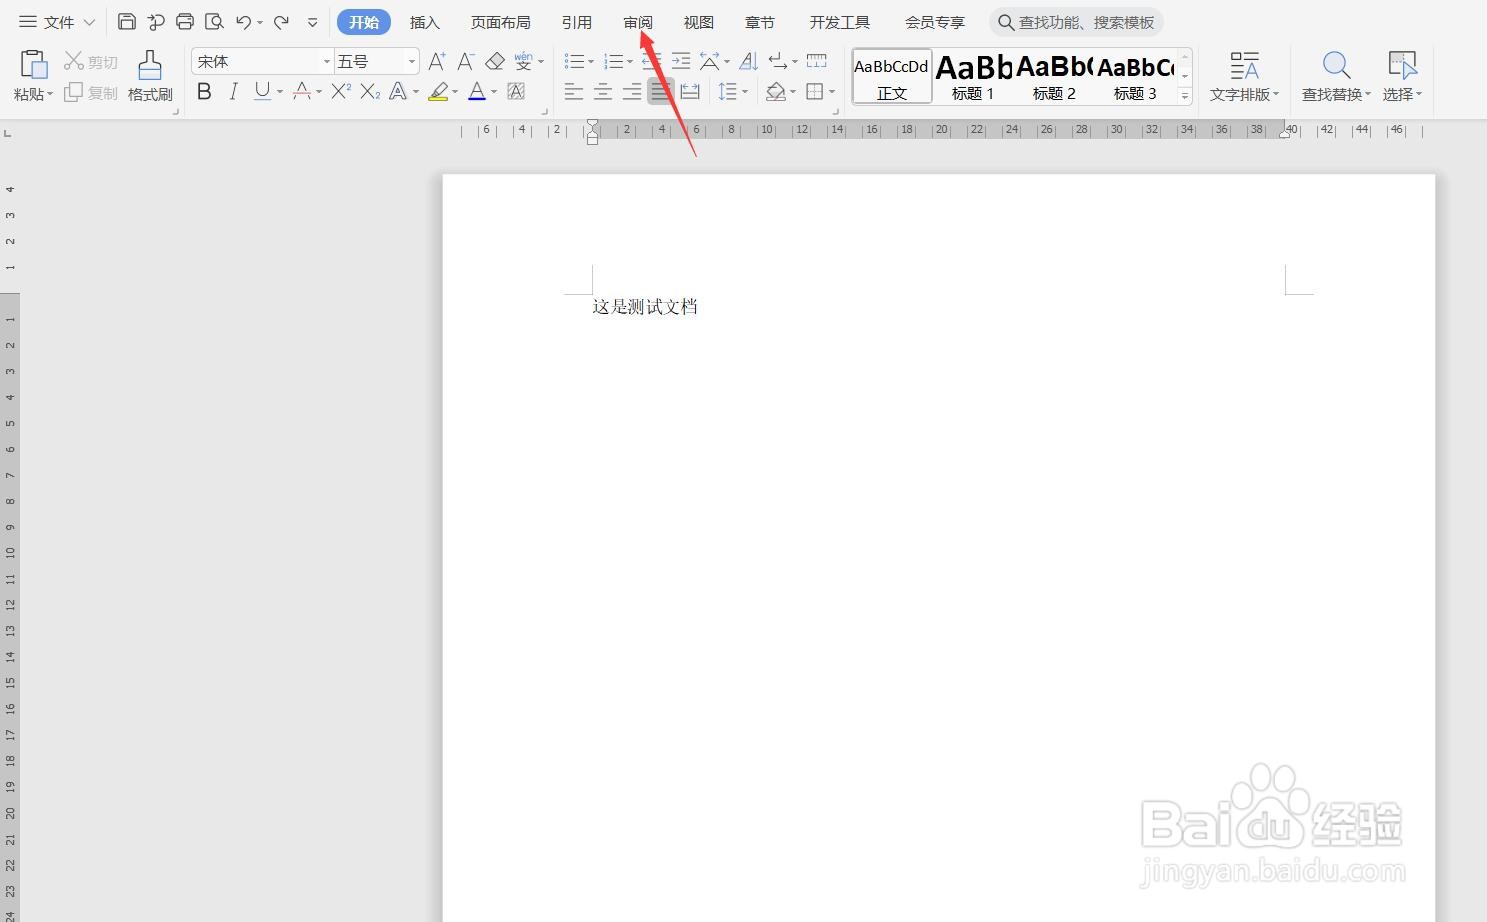The height and width of the screenshot is (922, 1487).
Task: Click the numbered list icon
Action: click(614, 61)
